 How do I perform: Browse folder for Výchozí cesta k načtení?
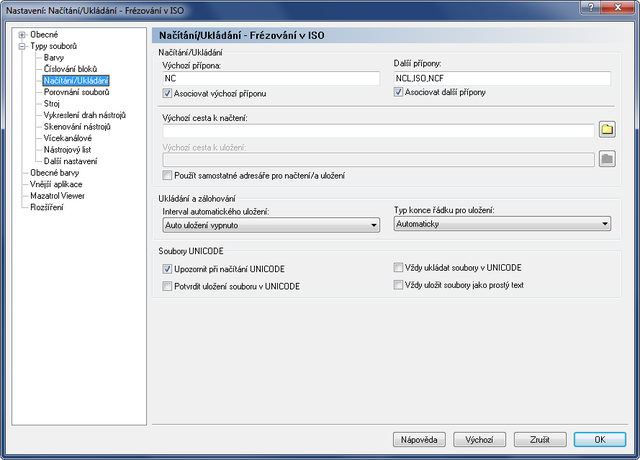(607, 129)
